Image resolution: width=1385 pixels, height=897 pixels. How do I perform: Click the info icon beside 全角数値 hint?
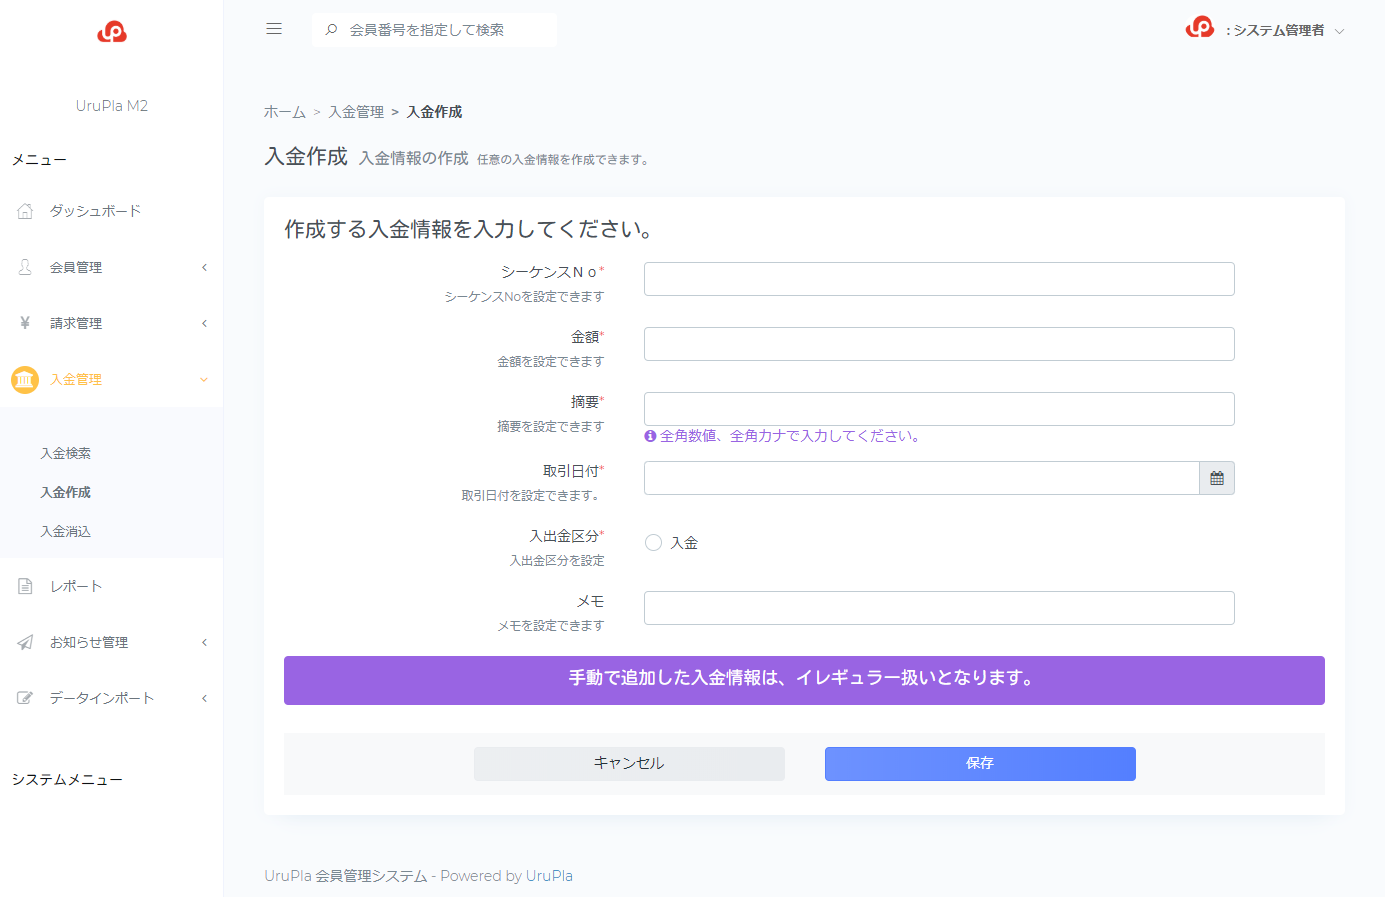(x=650, y=436)
